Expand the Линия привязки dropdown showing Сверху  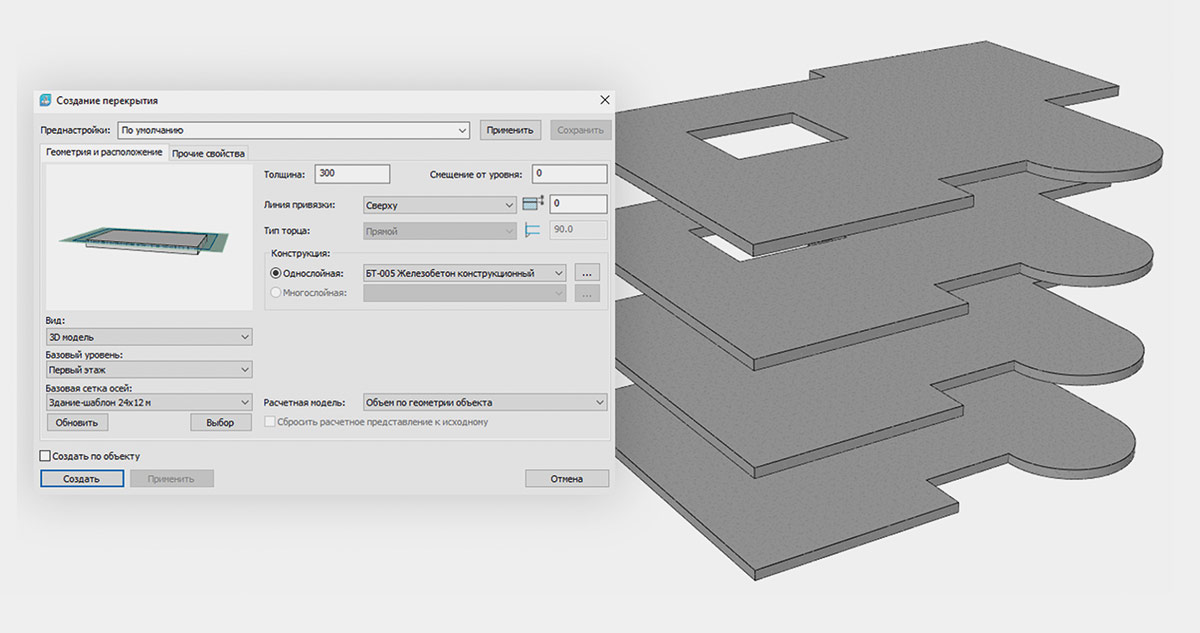(440, 204)
